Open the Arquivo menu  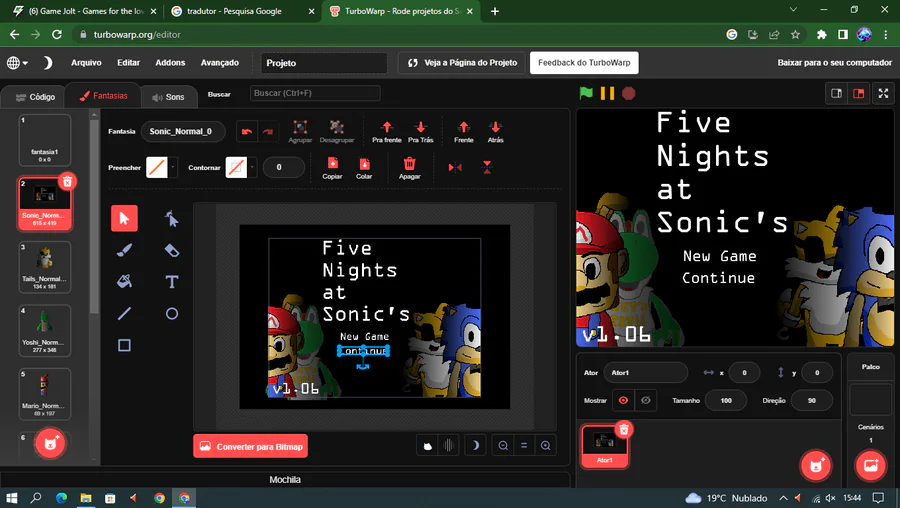pyautogui.click(x=86, y=63)
